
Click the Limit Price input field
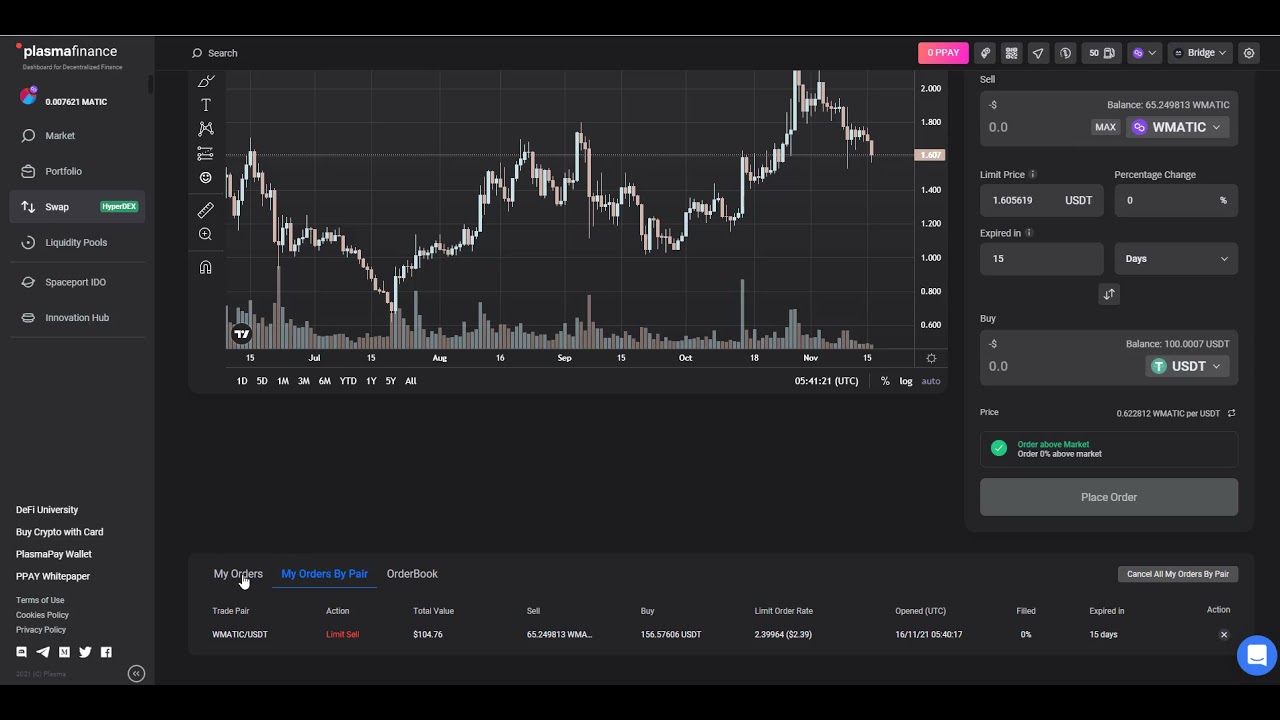[x=1042, y=200]
